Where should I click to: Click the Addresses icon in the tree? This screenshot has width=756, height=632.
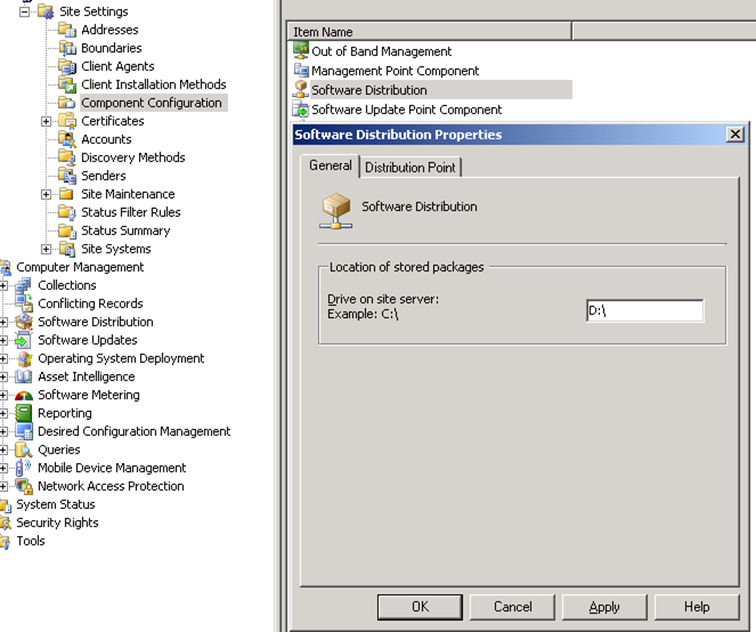[67, 29]
